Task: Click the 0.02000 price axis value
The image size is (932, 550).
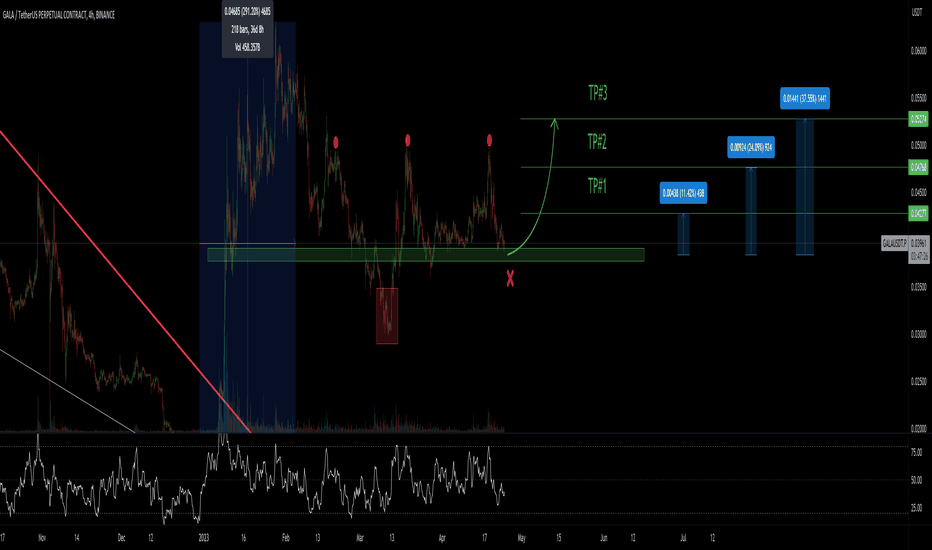Action: click(918, 428)
